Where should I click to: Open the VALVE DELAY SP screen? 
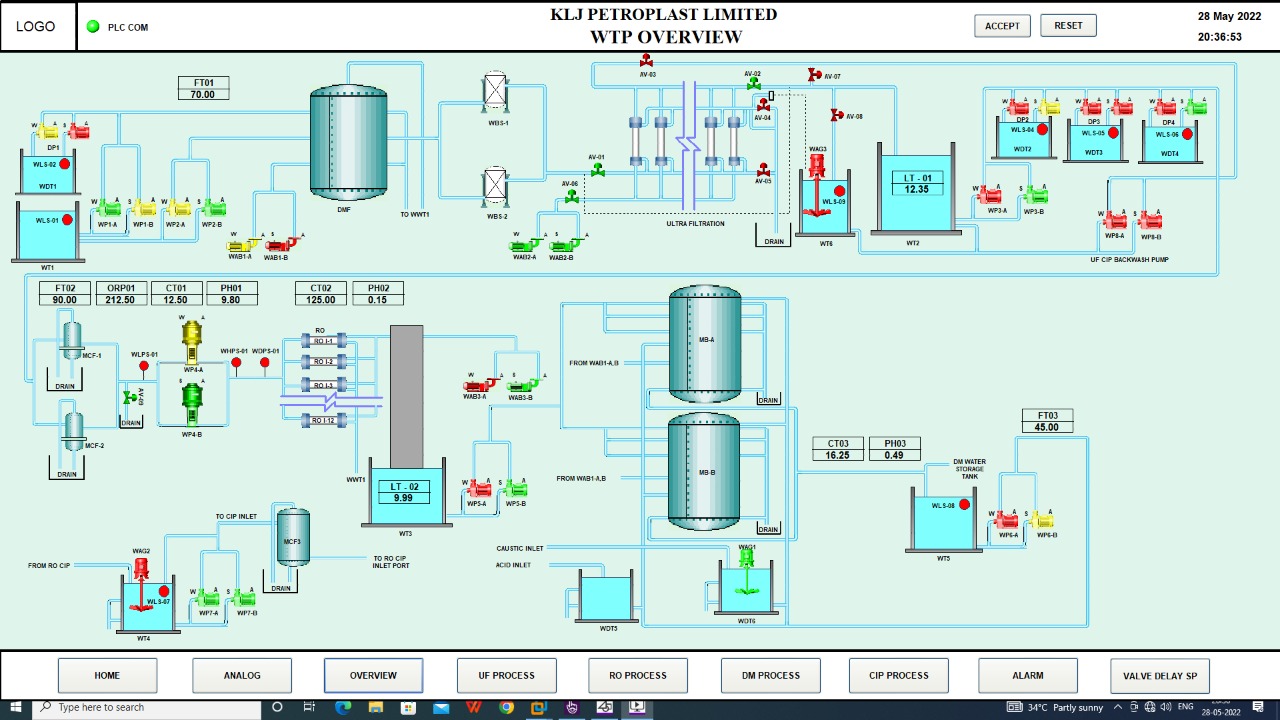click(1160, 676)
